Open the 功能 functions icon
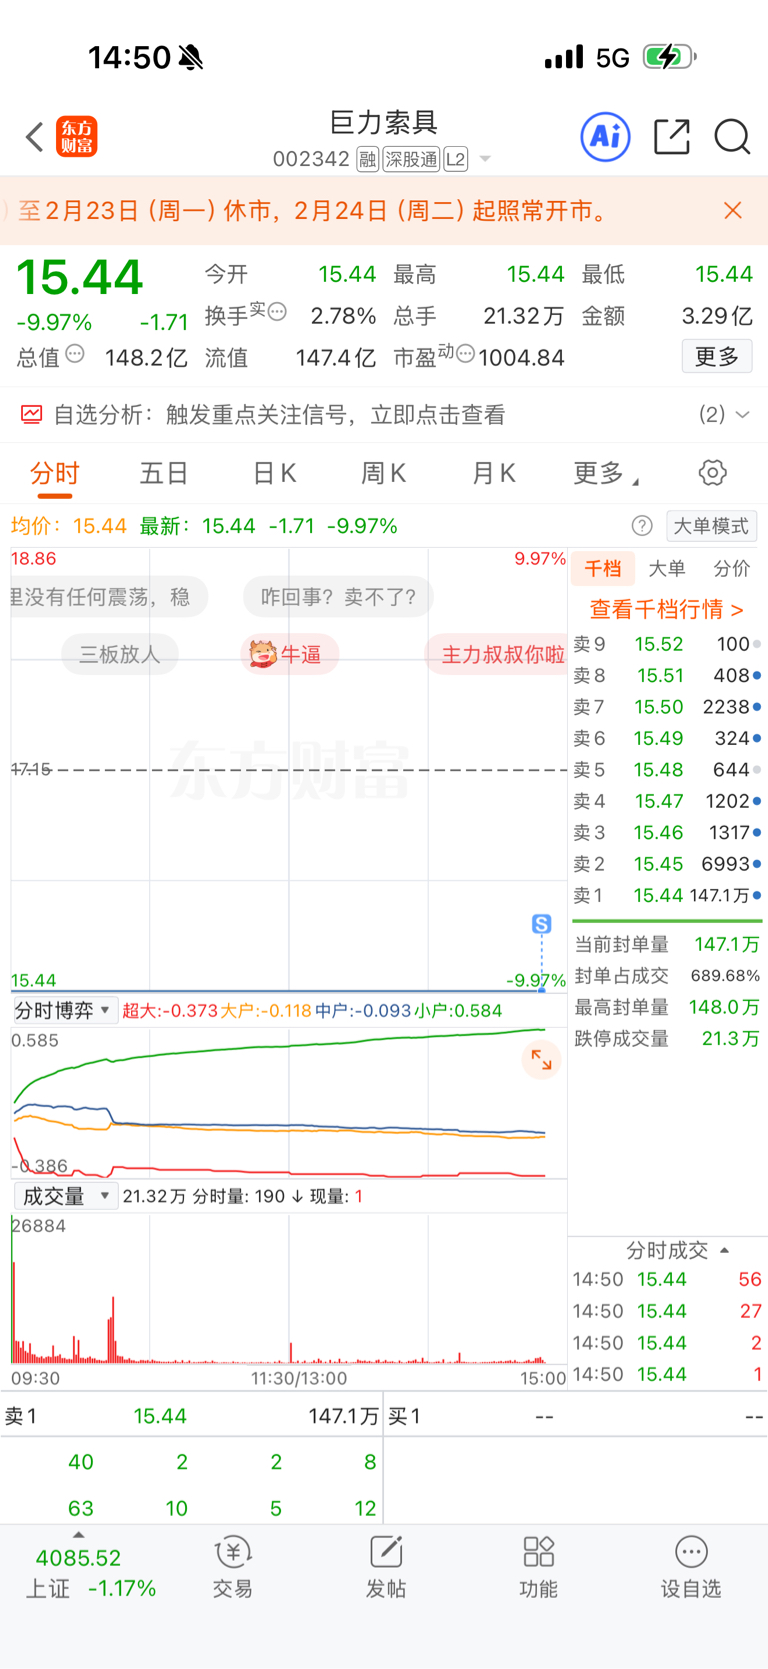The width and height of the screenshot is (768, 1669). coord(539,1566)
